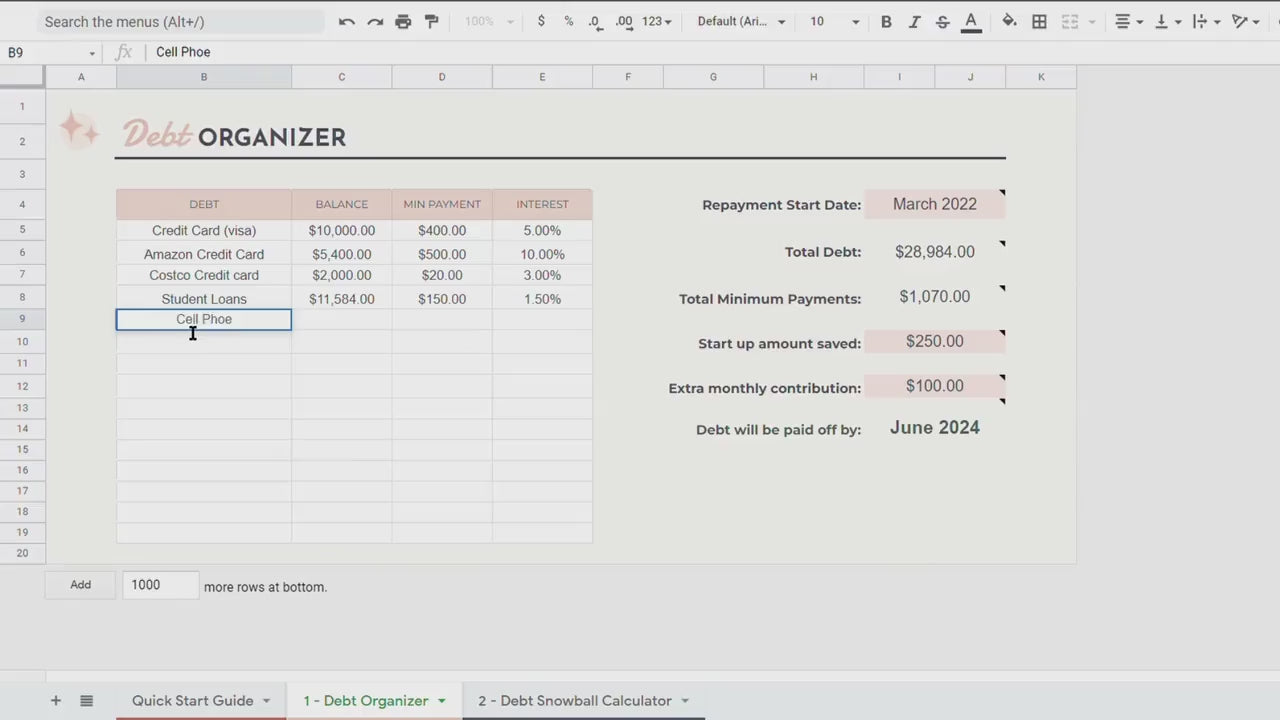The height and width of the screenshot is (720, 1280).
Task: Click the redo arrow icon
Action: (375, 22)
